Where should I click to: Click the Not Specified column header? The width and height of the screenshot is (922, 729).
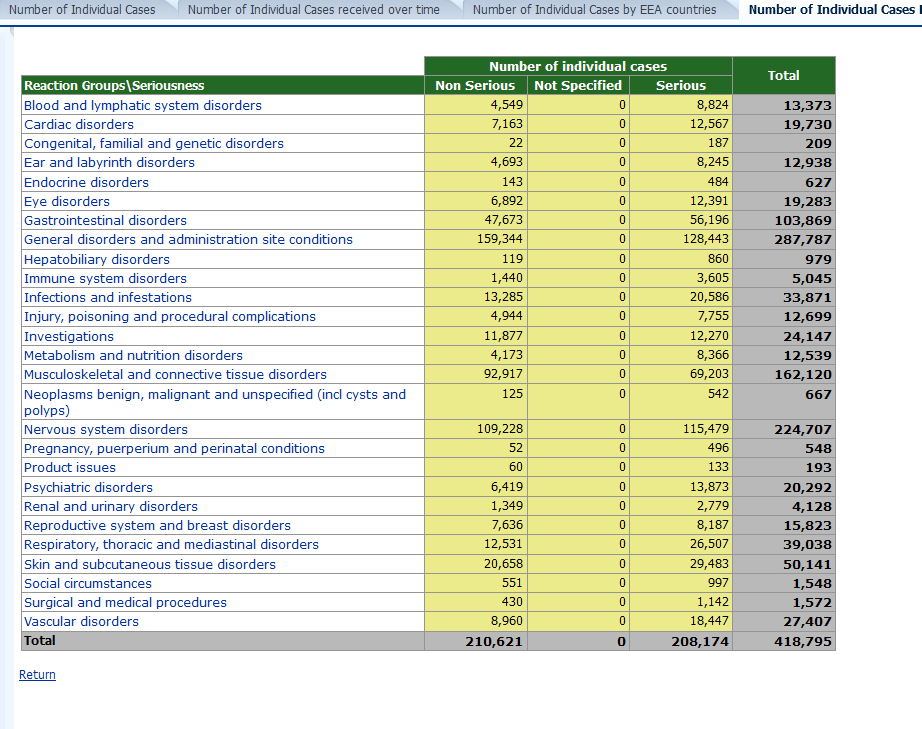pyautogui.click(x=578, y=86)
